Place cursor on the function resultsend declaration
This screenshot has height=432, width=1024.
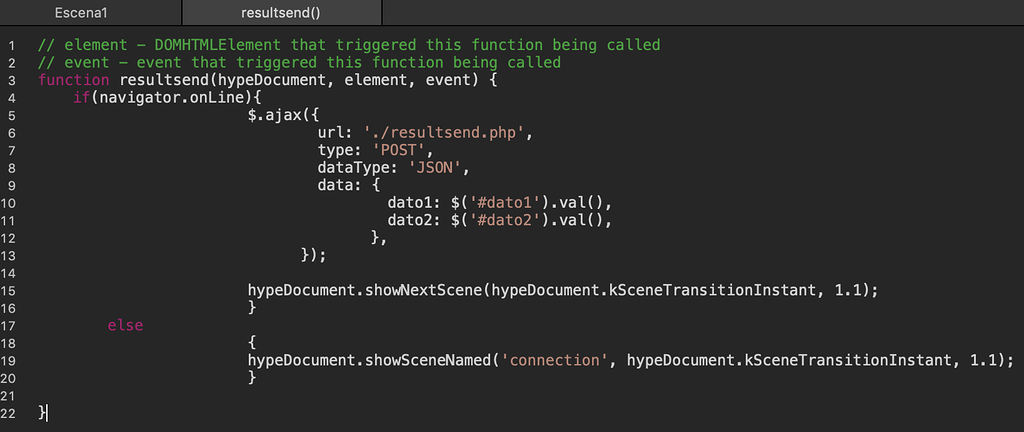[x=269, y=80]
